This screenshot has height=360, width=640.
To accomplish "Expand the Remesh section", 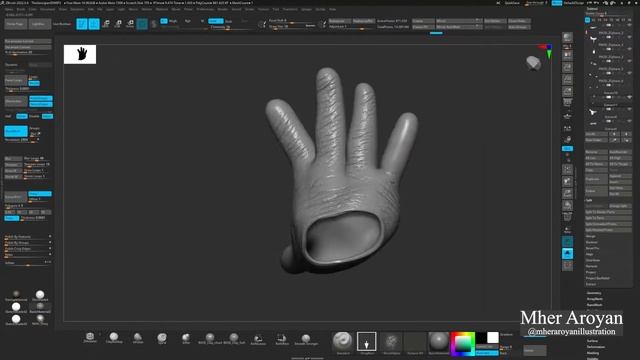I will (591, 266).
